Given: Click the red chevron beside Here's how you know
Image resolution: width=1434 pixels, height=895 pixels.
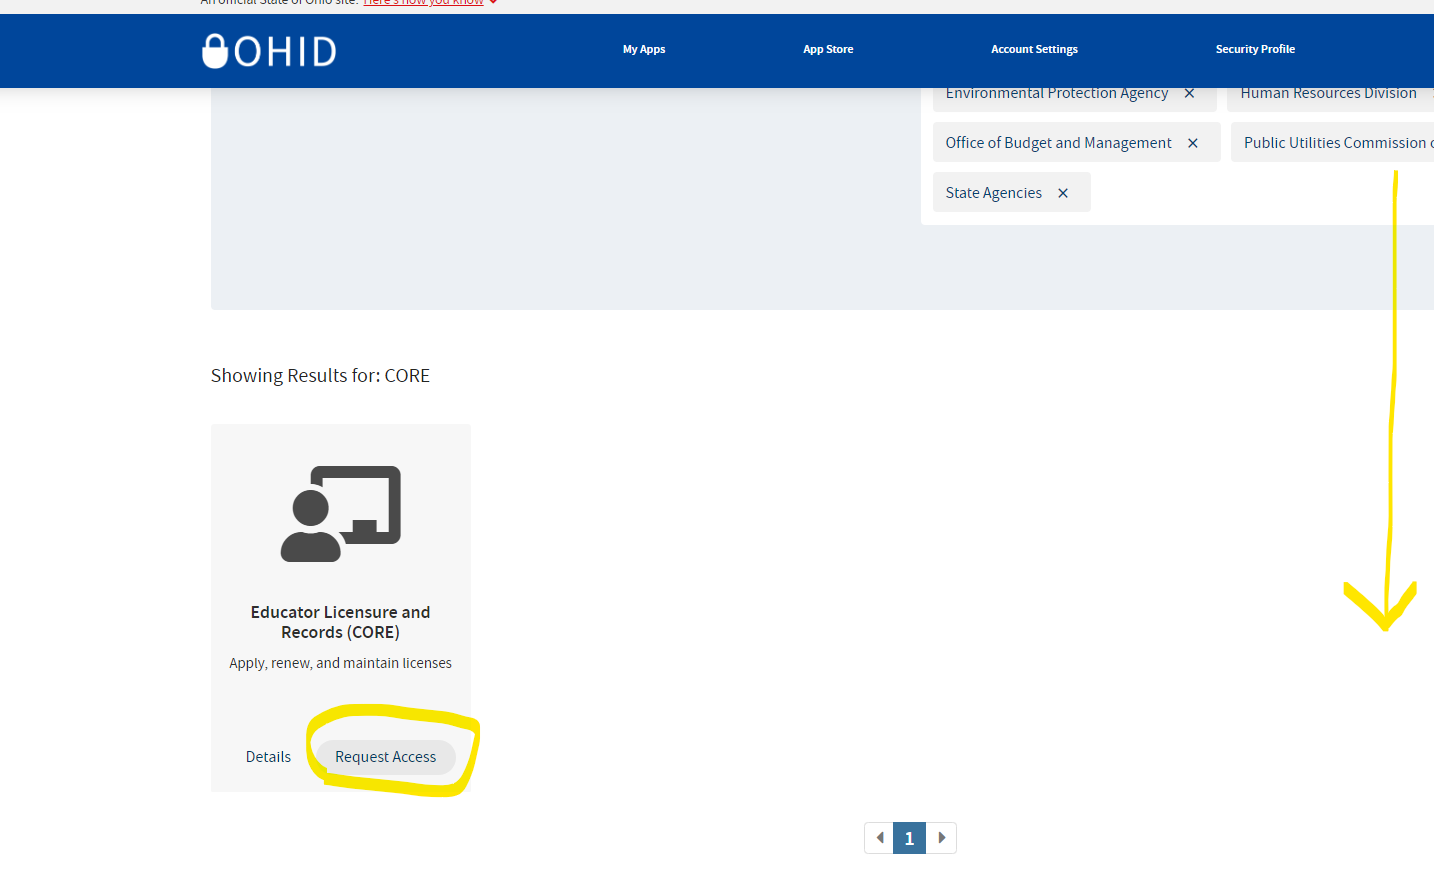Looking at the screenshot, I should point(491,2).
